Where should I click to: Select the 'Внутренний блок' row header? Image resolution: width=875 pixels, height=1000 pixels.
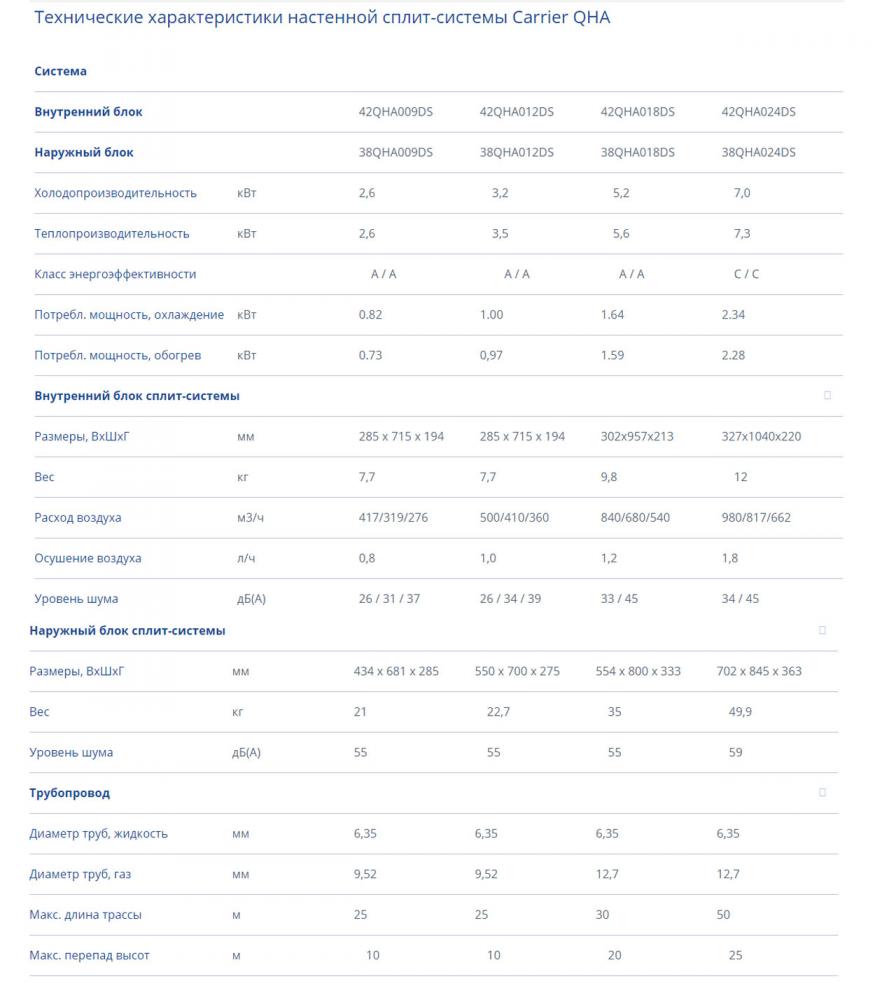point(88,112)
